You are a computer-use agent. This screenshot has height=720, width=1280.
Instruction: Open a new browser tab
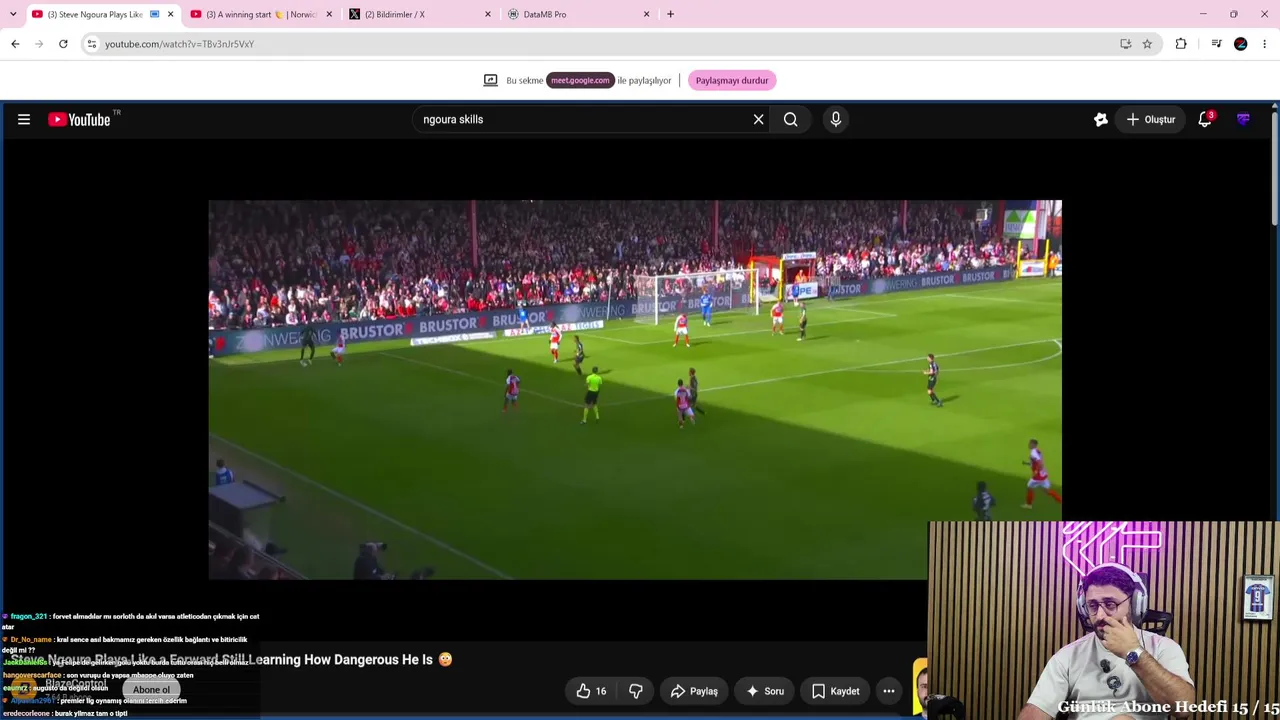pos(670,14)
